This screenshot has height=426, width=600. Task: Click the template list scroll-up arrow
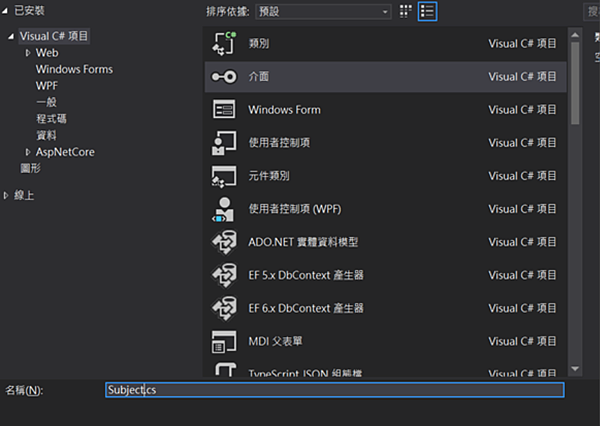(575, 35)
